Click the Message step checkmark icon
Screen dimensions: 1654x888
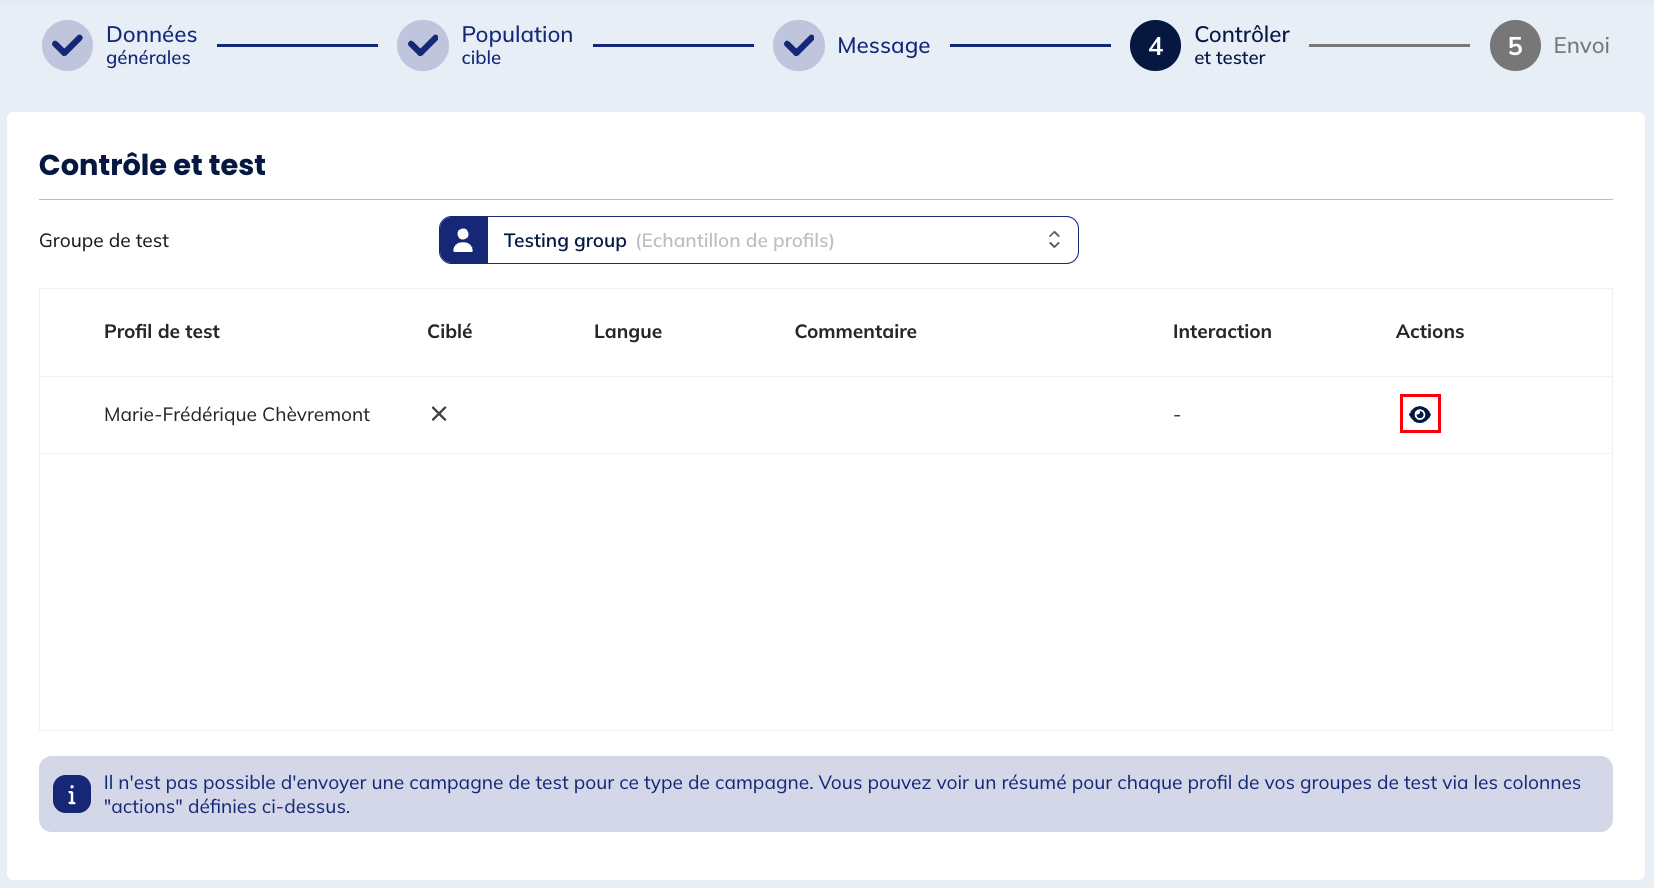pyautogui.click(x=799, y=46)
